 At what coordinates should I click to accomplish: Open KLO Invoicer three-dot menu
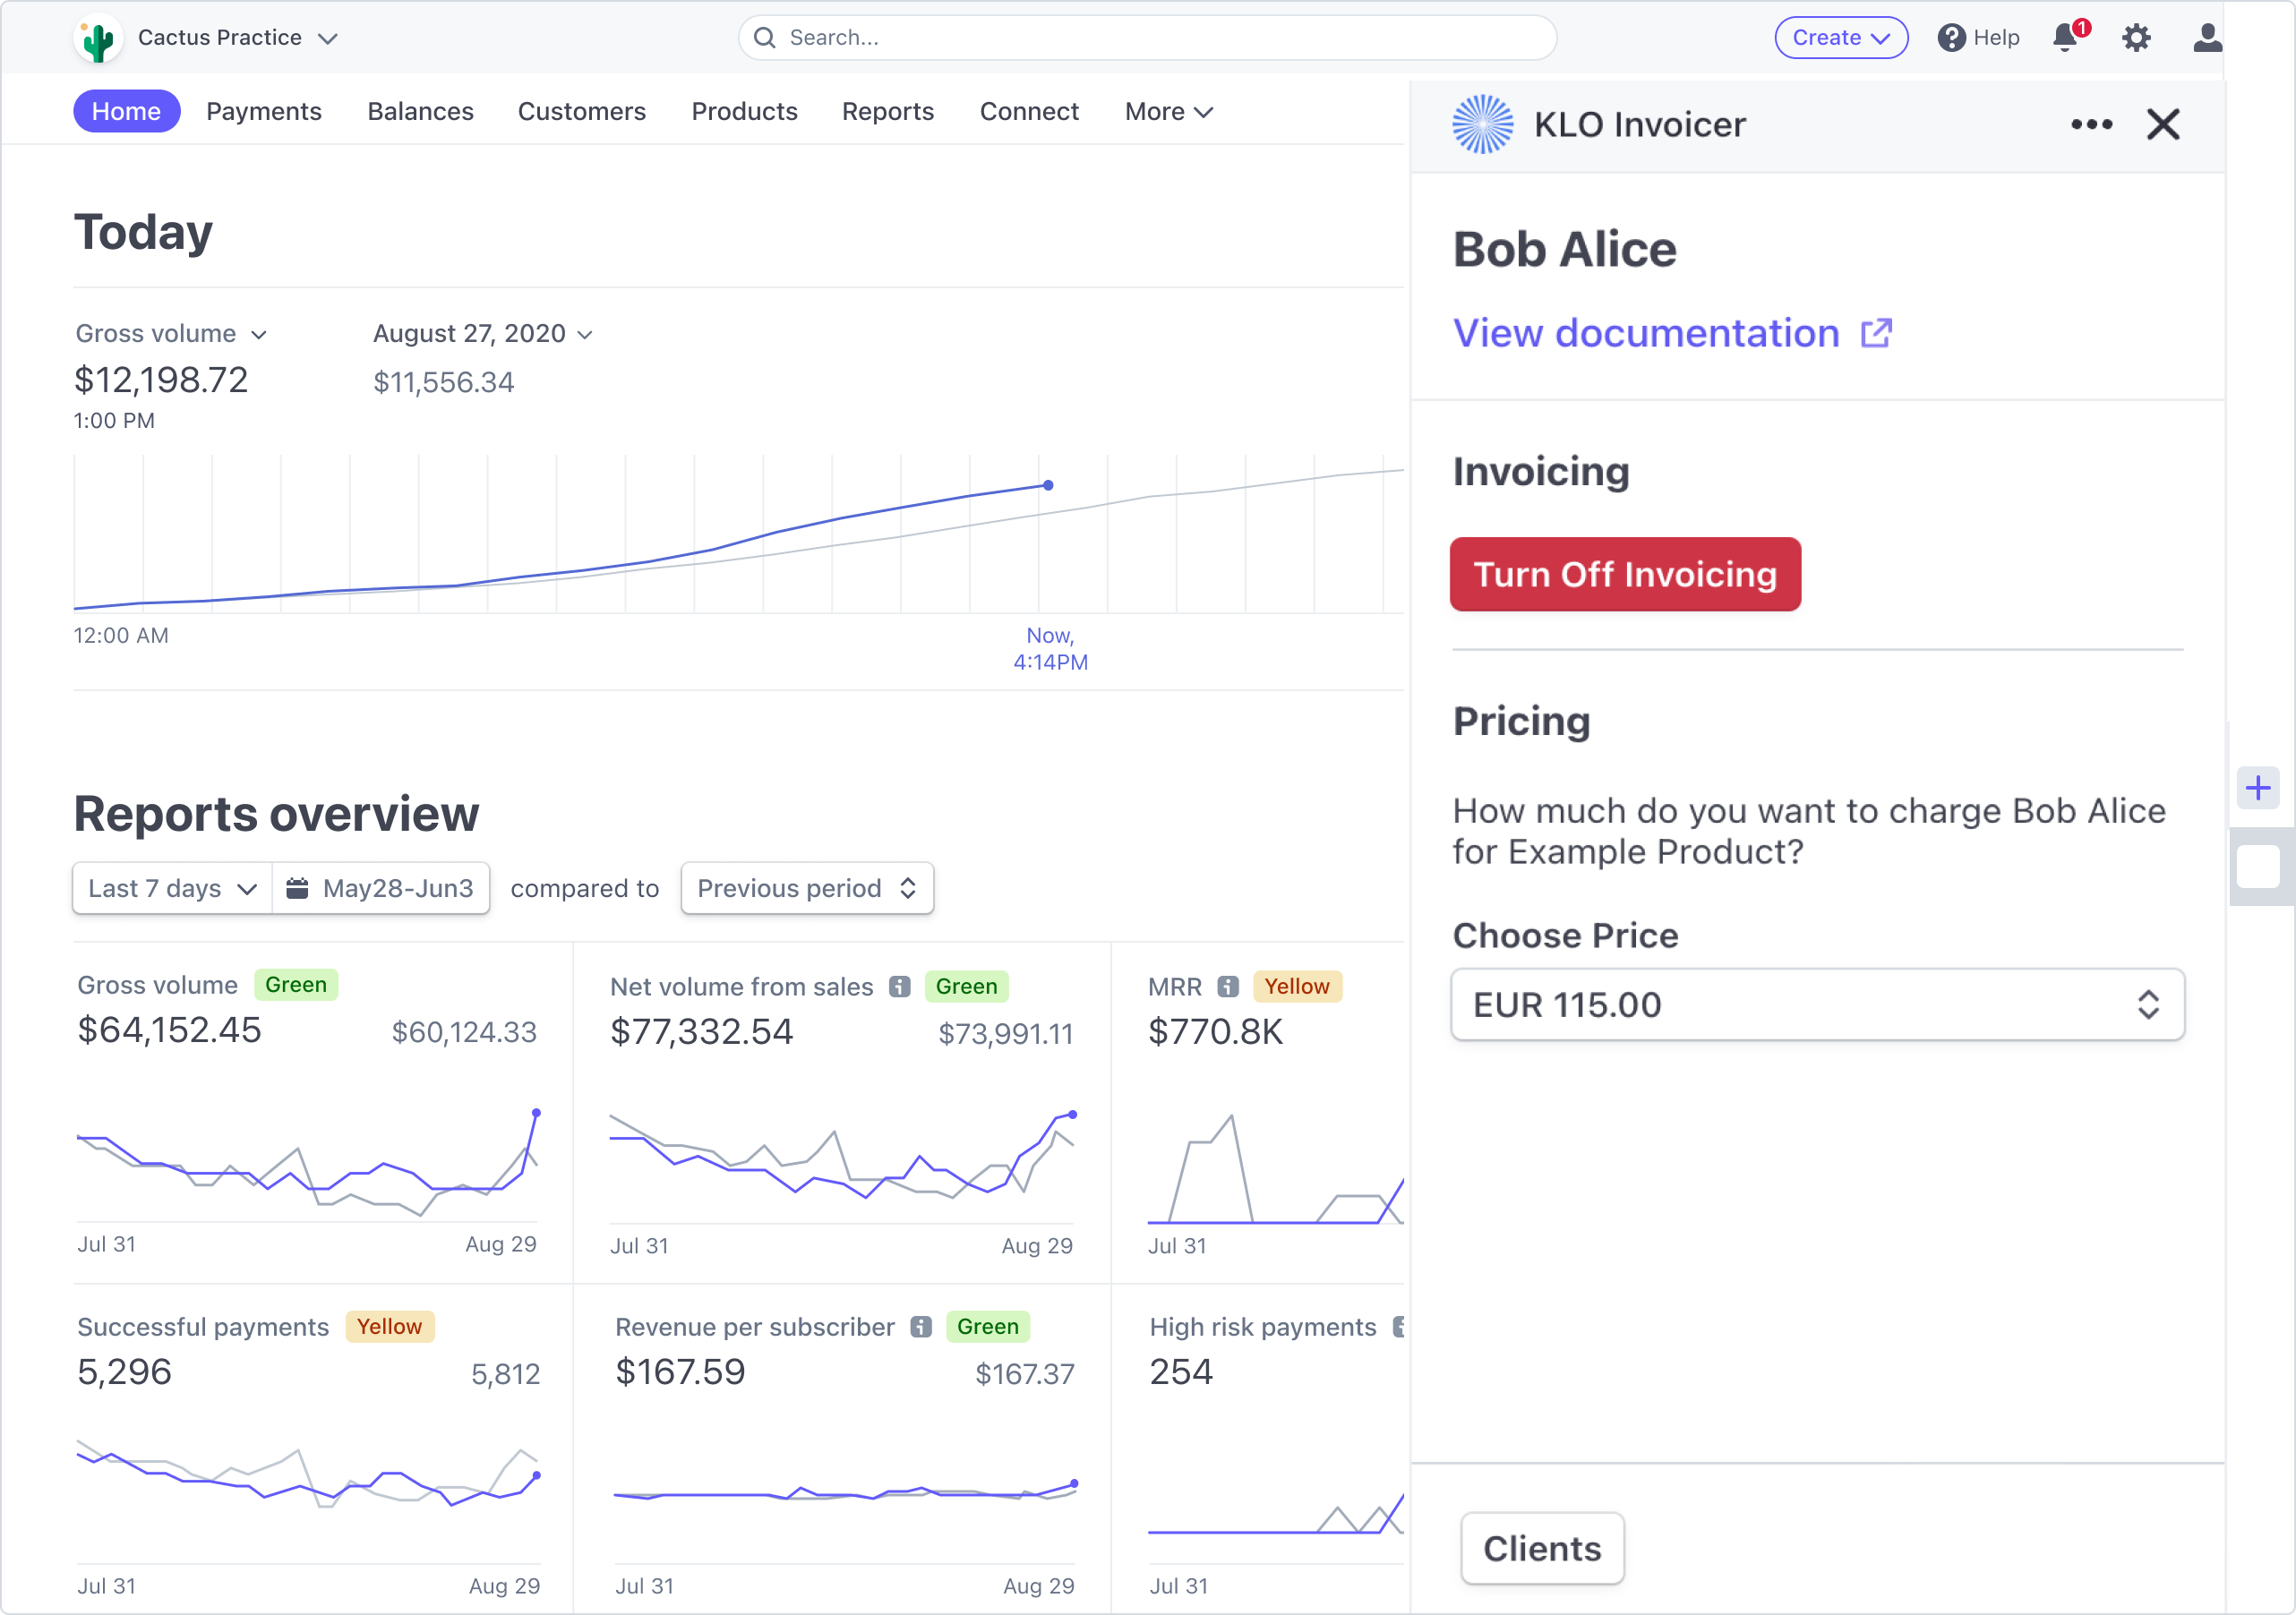point(2091,125)
